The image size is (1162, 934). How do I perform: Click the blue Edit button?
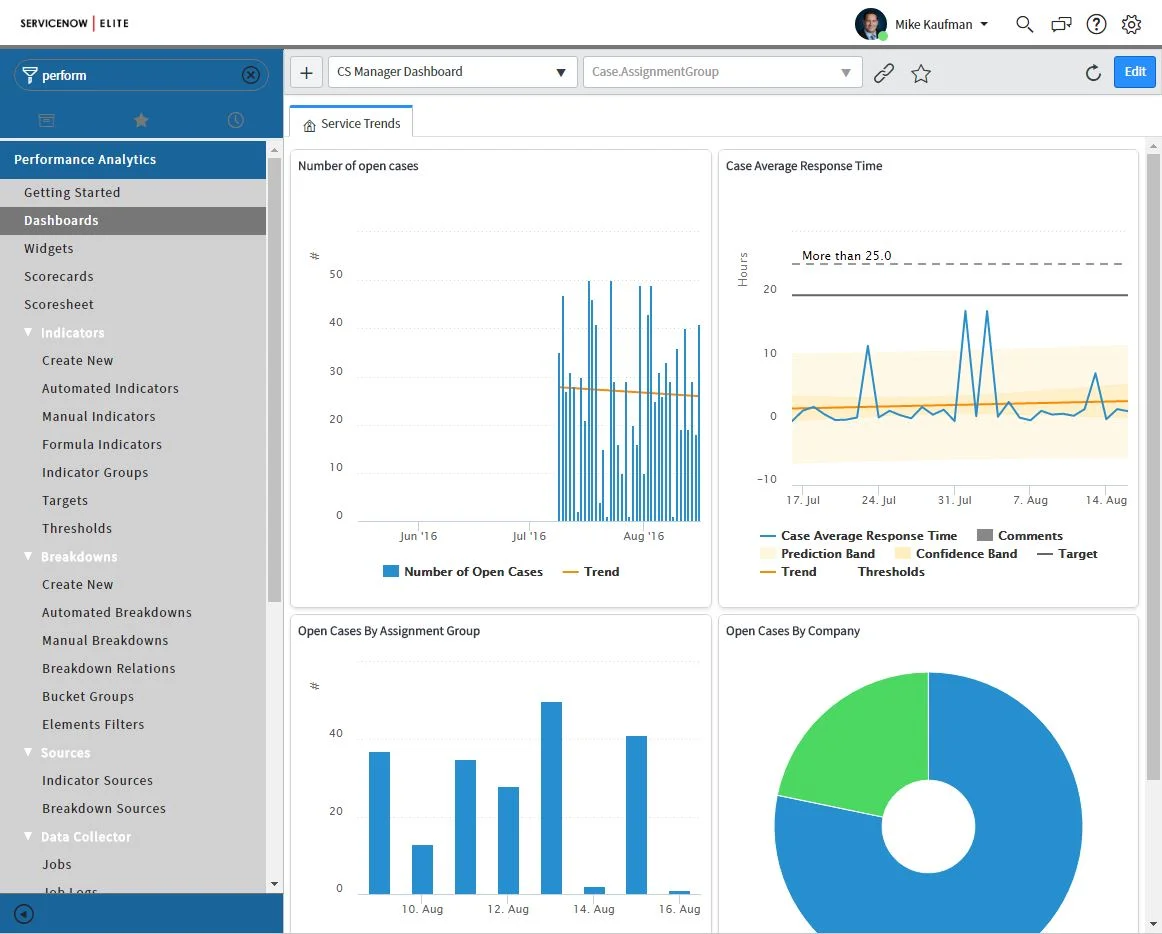(x=1135, y=72)
